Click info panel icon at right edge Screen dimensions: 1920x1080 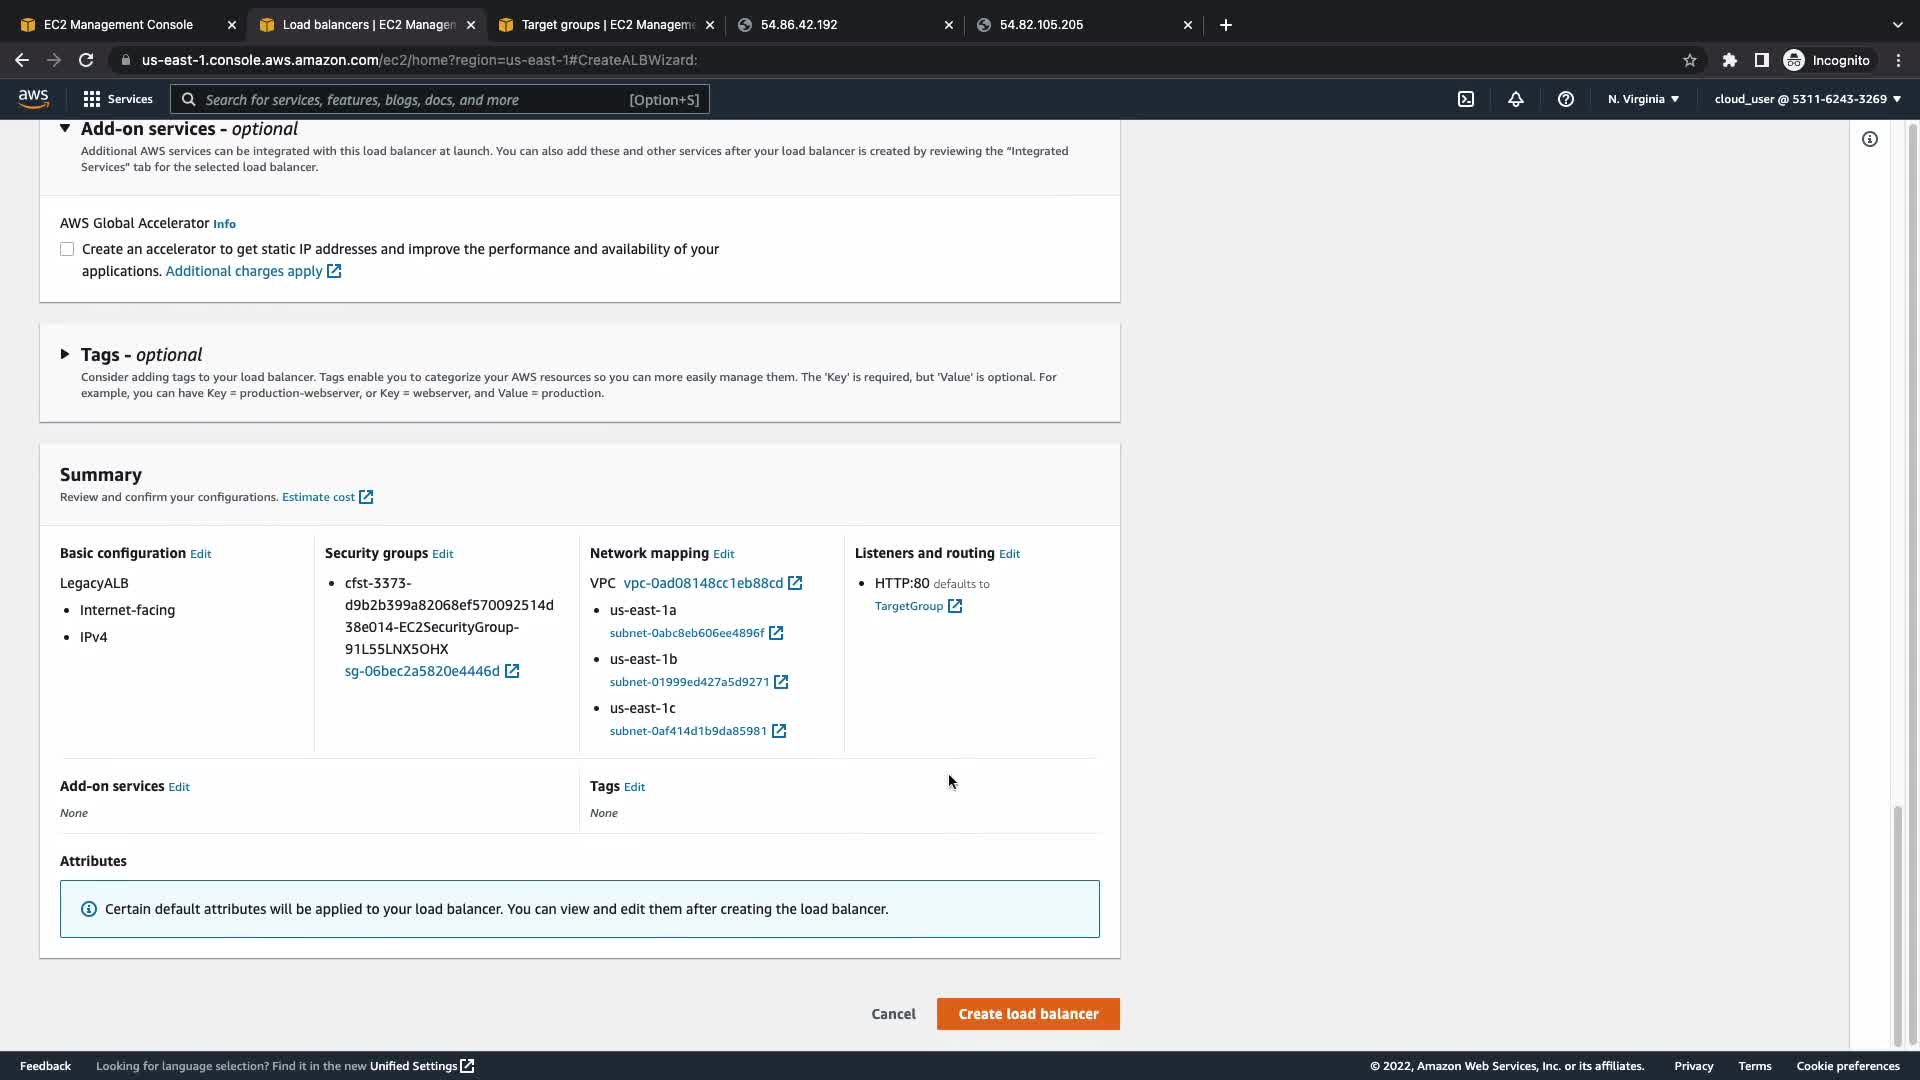coord(1870,139)
